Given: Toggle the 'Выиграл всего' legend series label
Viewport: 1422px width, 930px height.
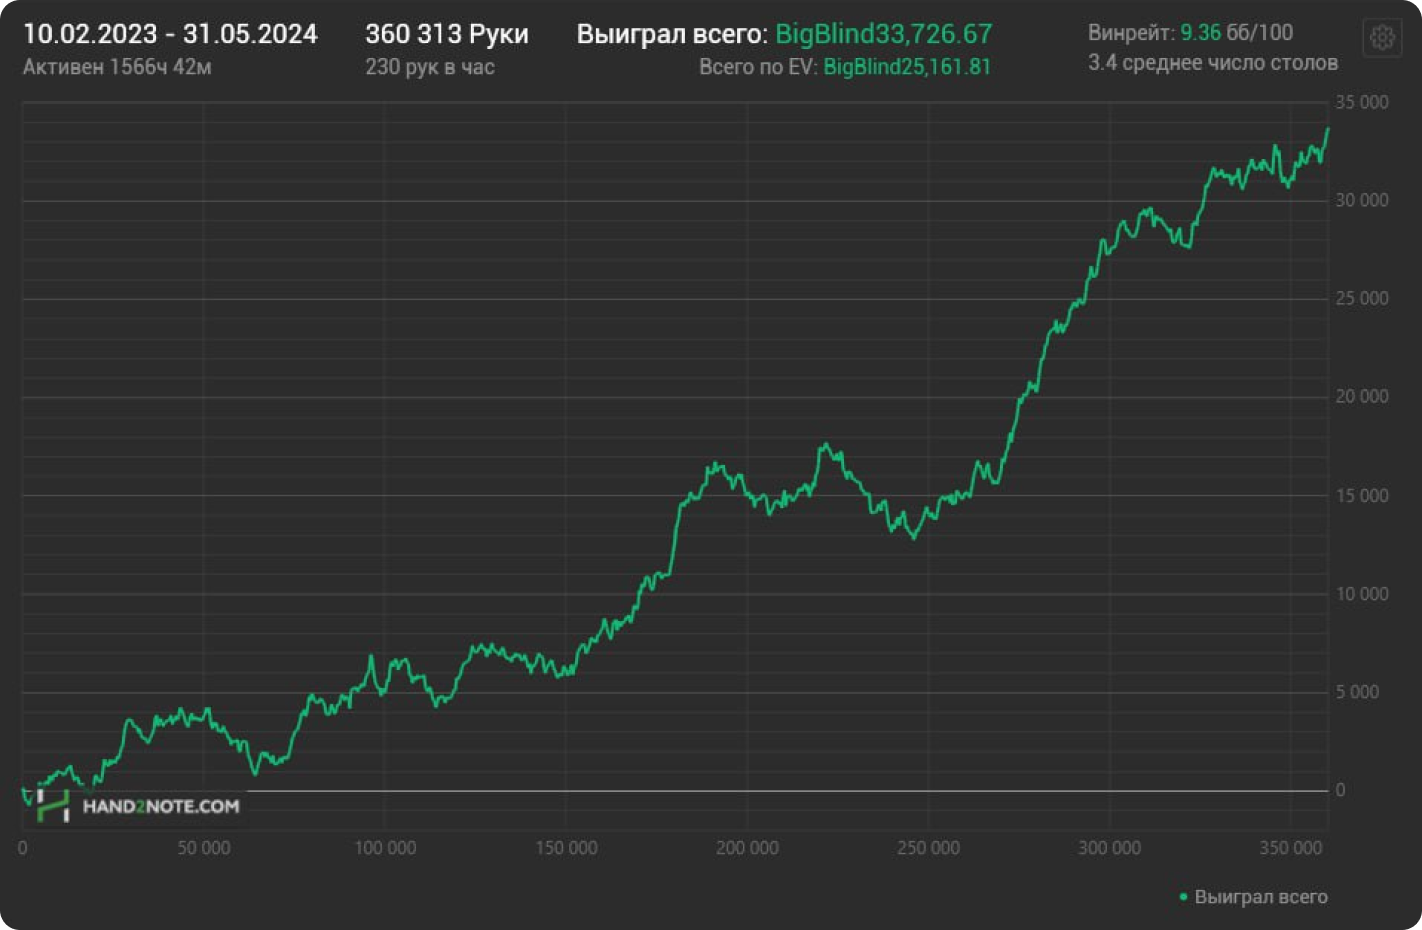Looking at the screenshot, I should [x=1260, y=897].
